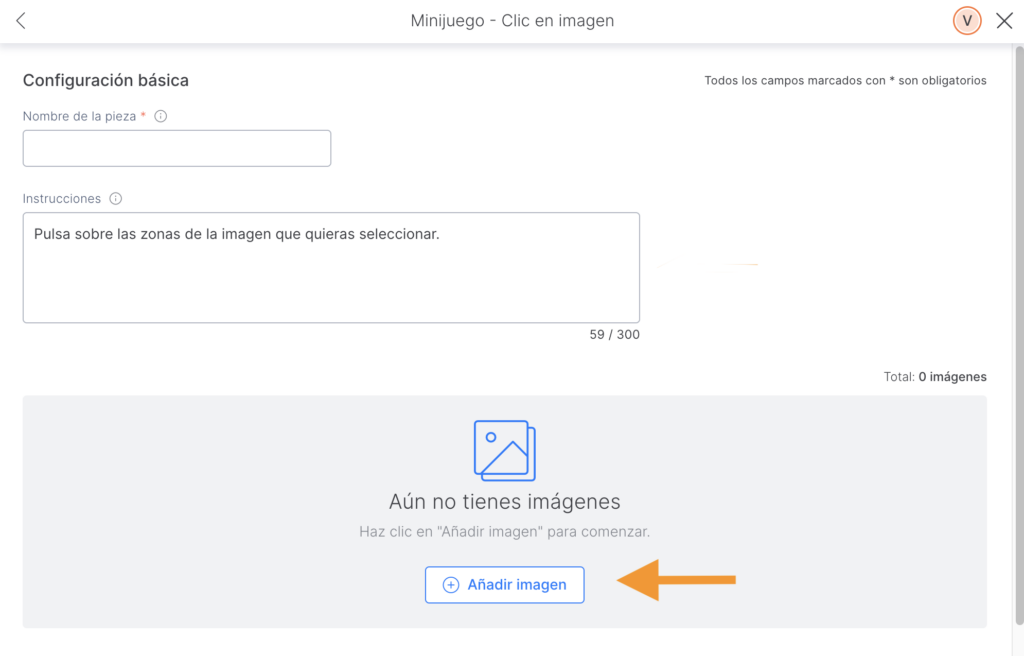Go back using the left chevron arrow

pyautogui.click(x=21, y=21)
